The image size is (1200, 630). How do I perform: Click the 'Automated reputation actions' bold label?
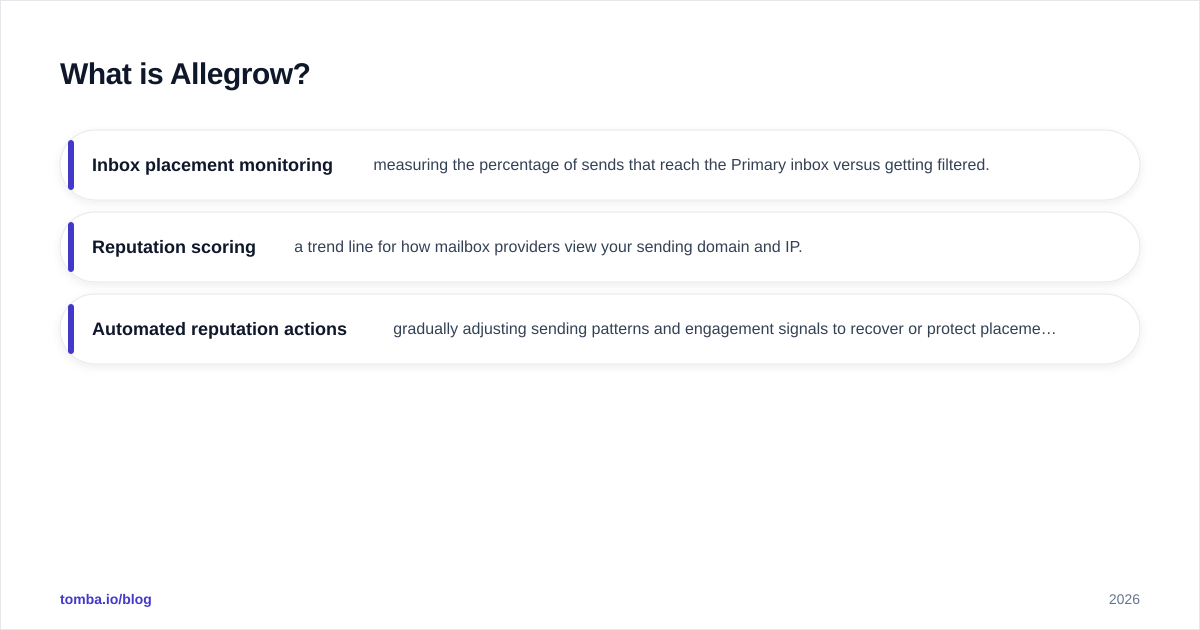coord(219,329)
